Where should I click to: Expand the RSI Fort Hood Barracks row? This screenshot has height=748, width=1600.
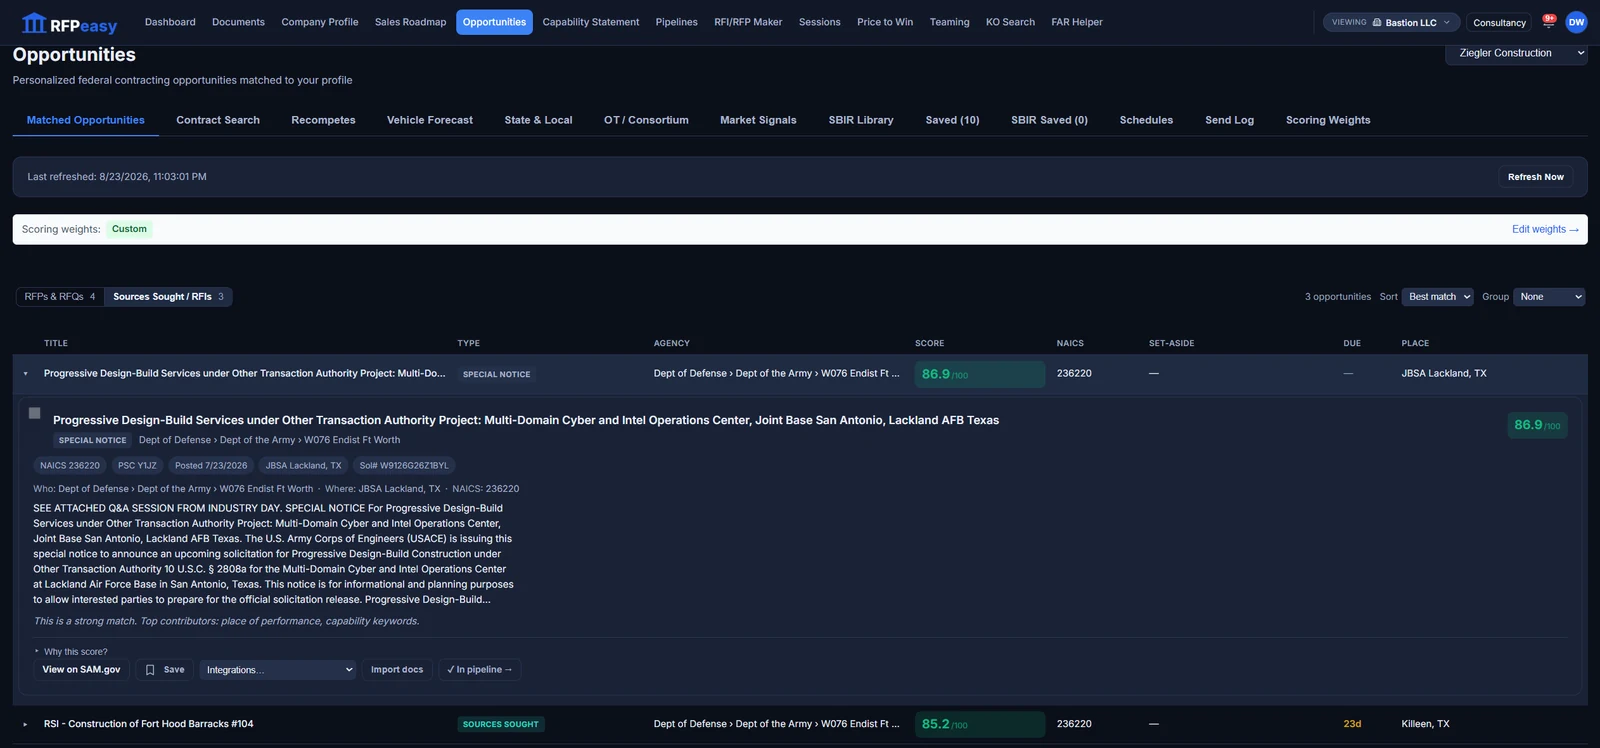pos(25,724)
